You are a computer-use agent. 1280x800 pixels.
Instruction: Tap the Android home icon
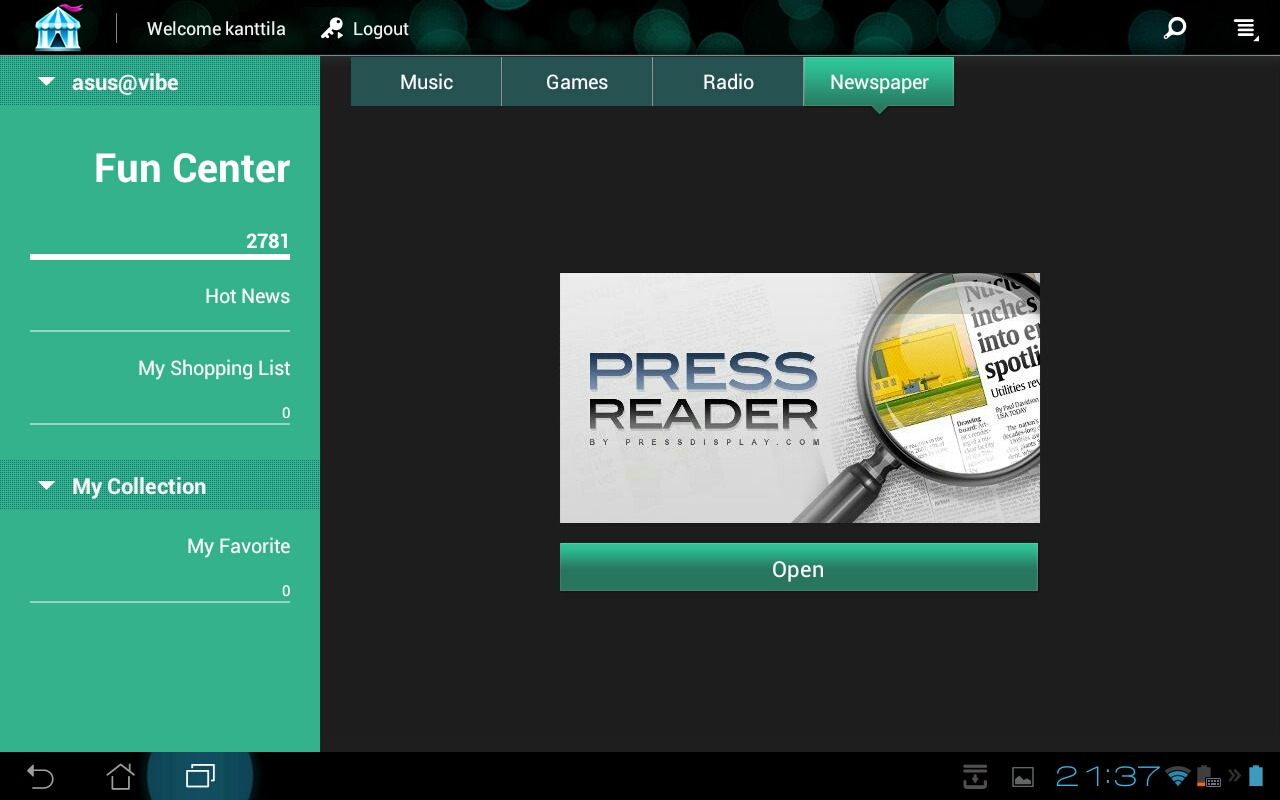pyautogui.click(x=120, y=776)
